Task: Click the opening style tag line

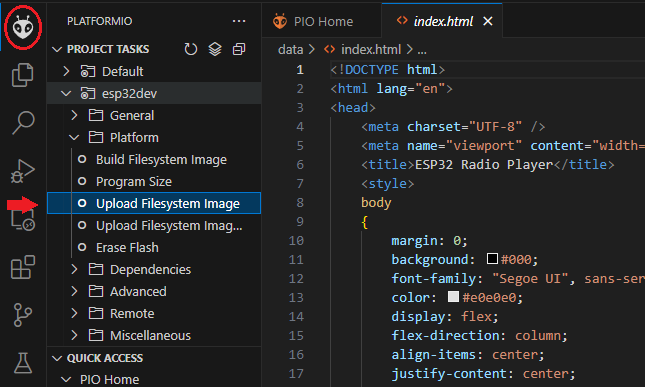Action: pyautogui.click(x=387, y=183)
